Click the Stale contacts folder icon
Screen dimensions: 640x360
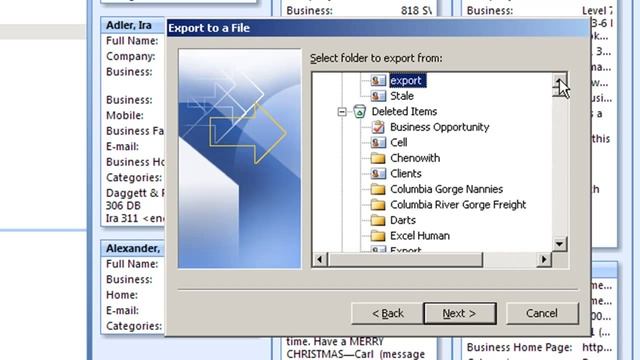[378, 96]
